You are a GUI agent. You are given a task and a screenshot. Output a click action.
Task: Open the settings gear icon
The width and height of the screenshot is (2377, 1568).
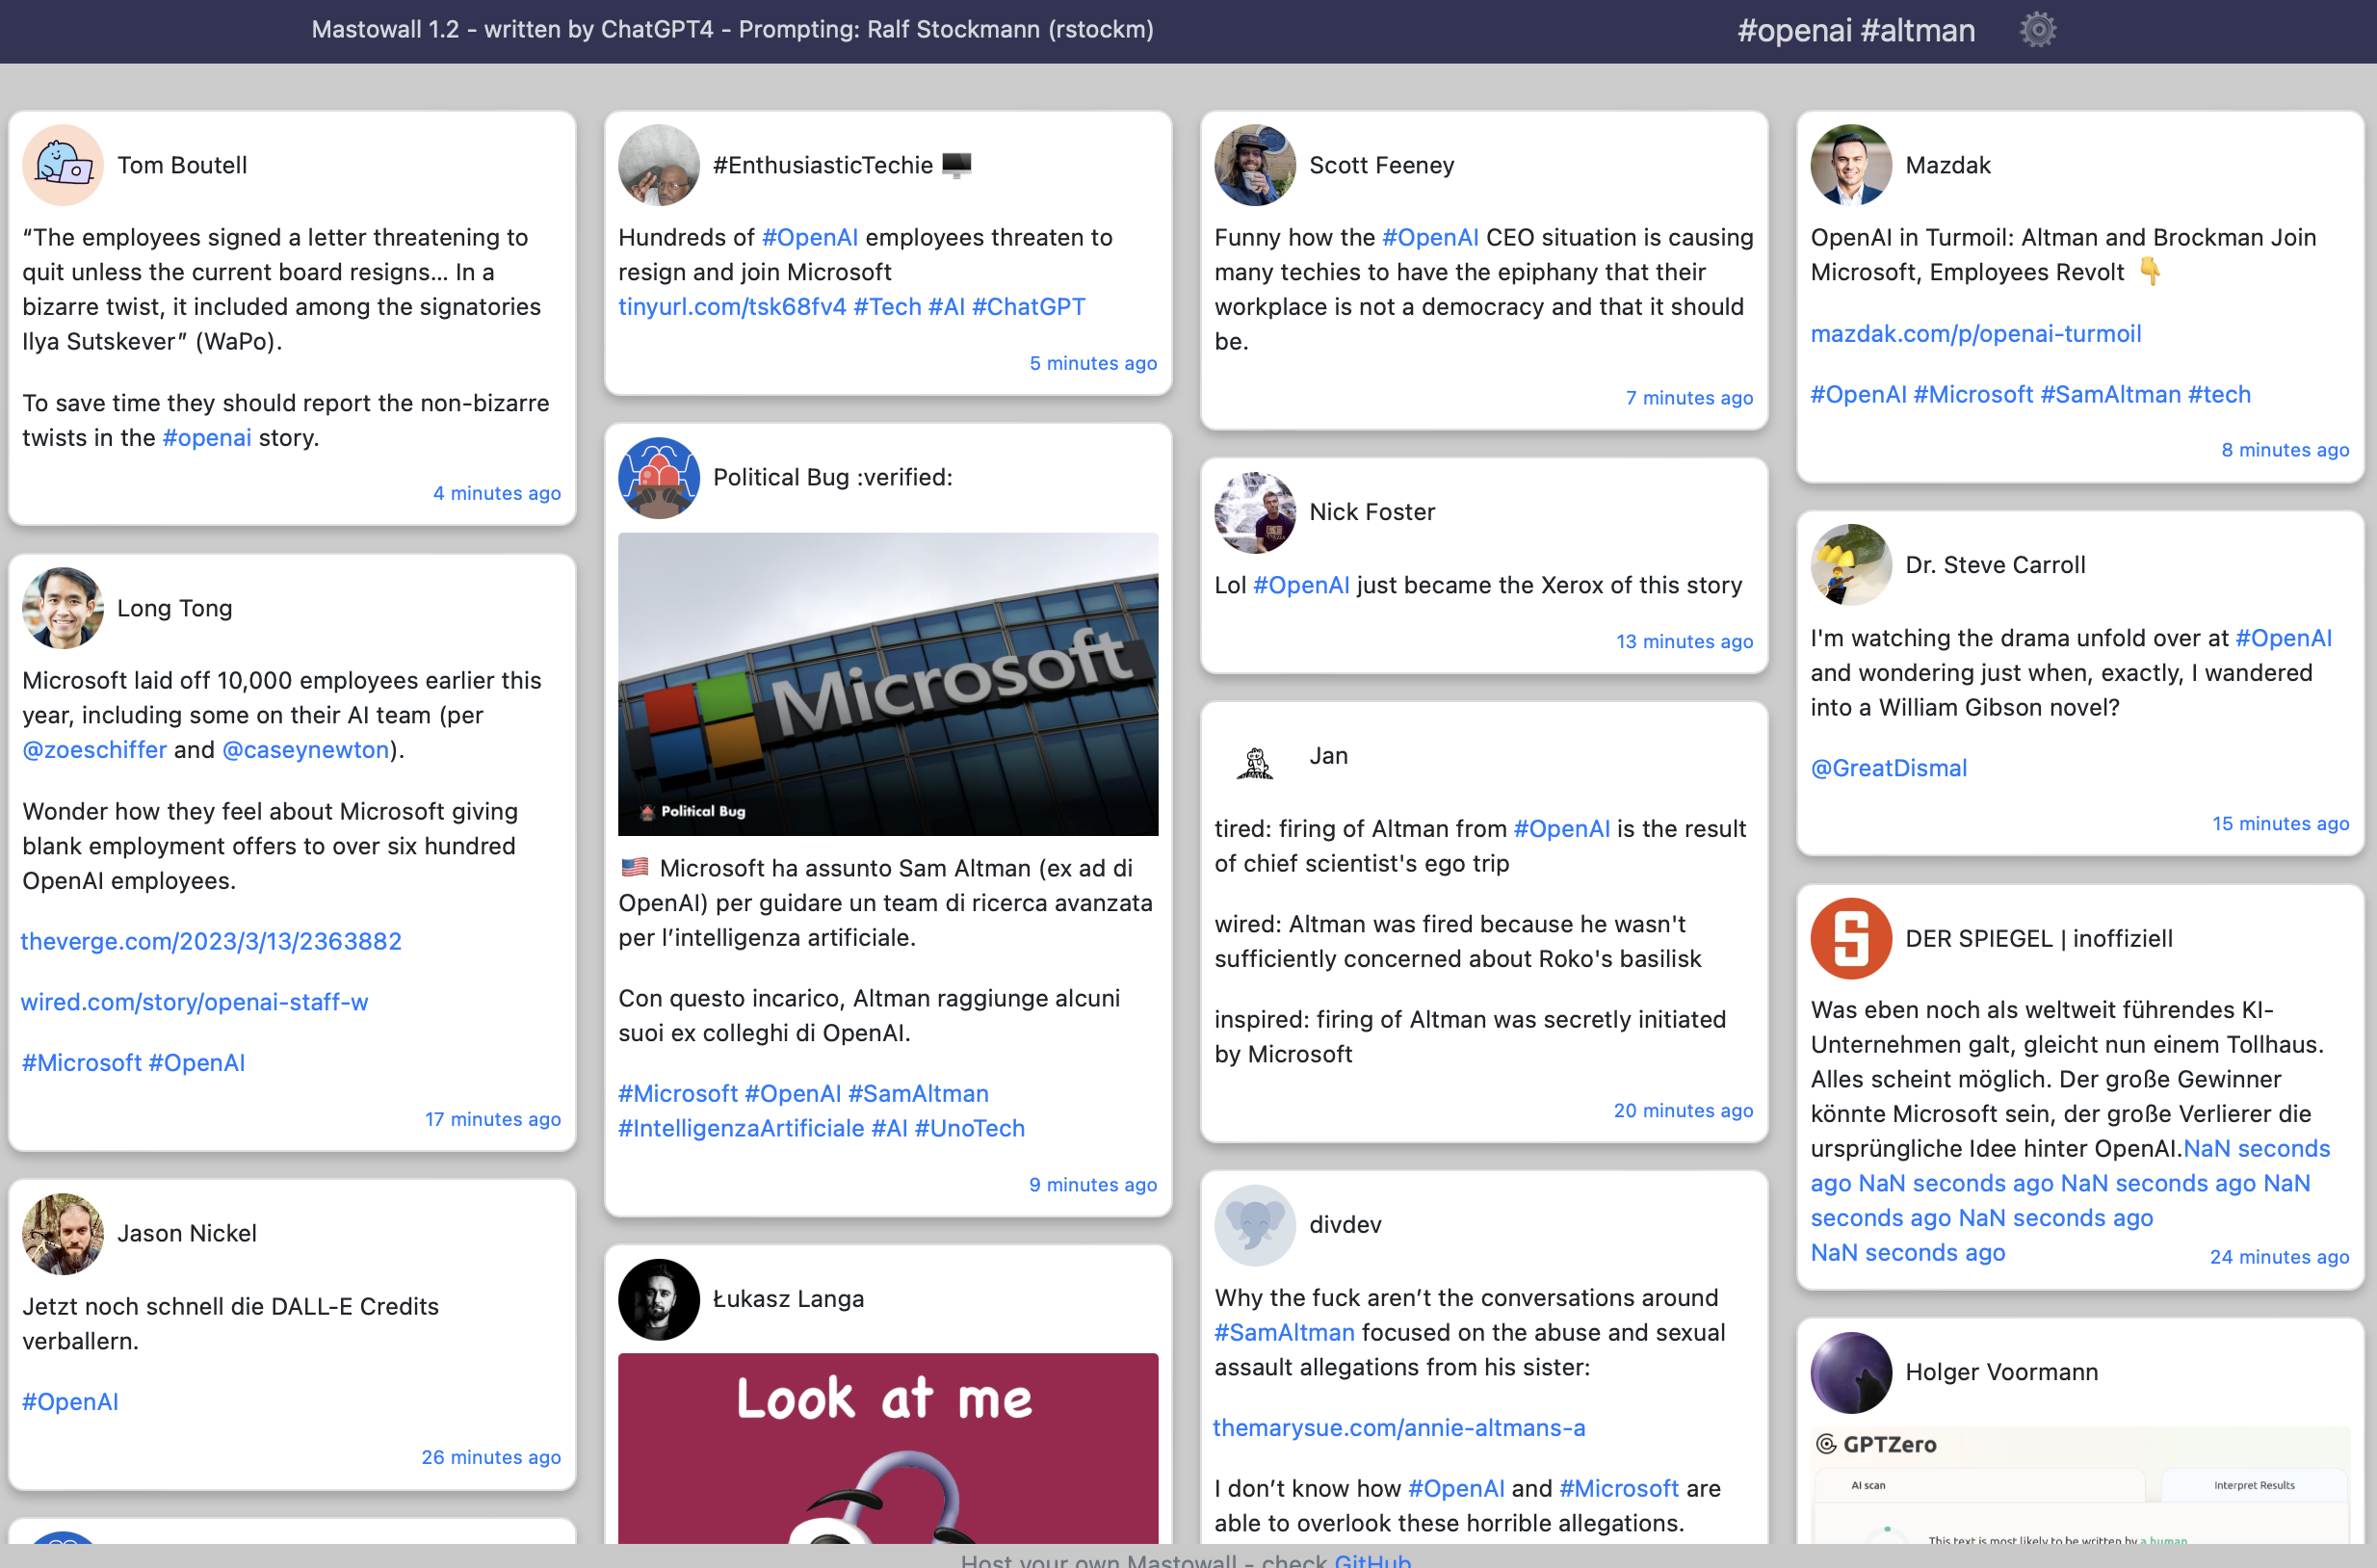[2037, 30]
